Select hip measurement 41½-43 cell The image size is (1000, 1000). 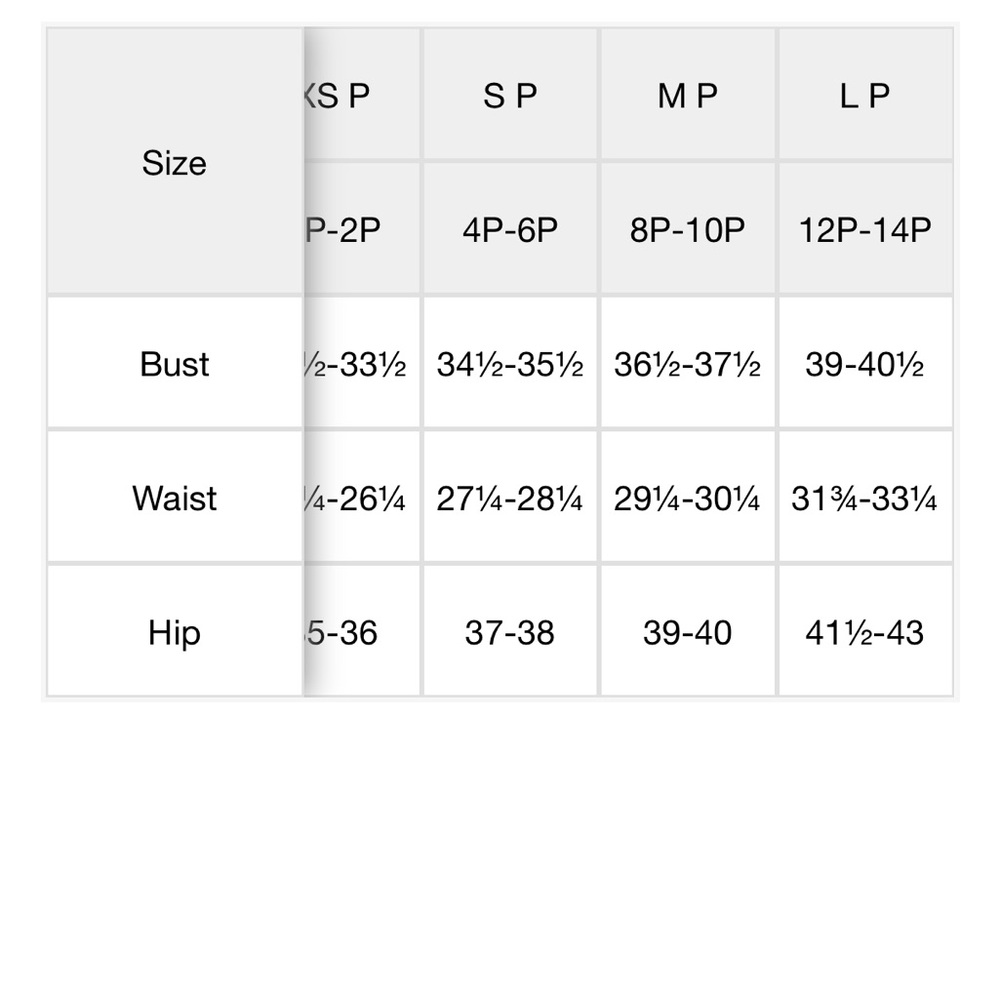pos(865,631)
